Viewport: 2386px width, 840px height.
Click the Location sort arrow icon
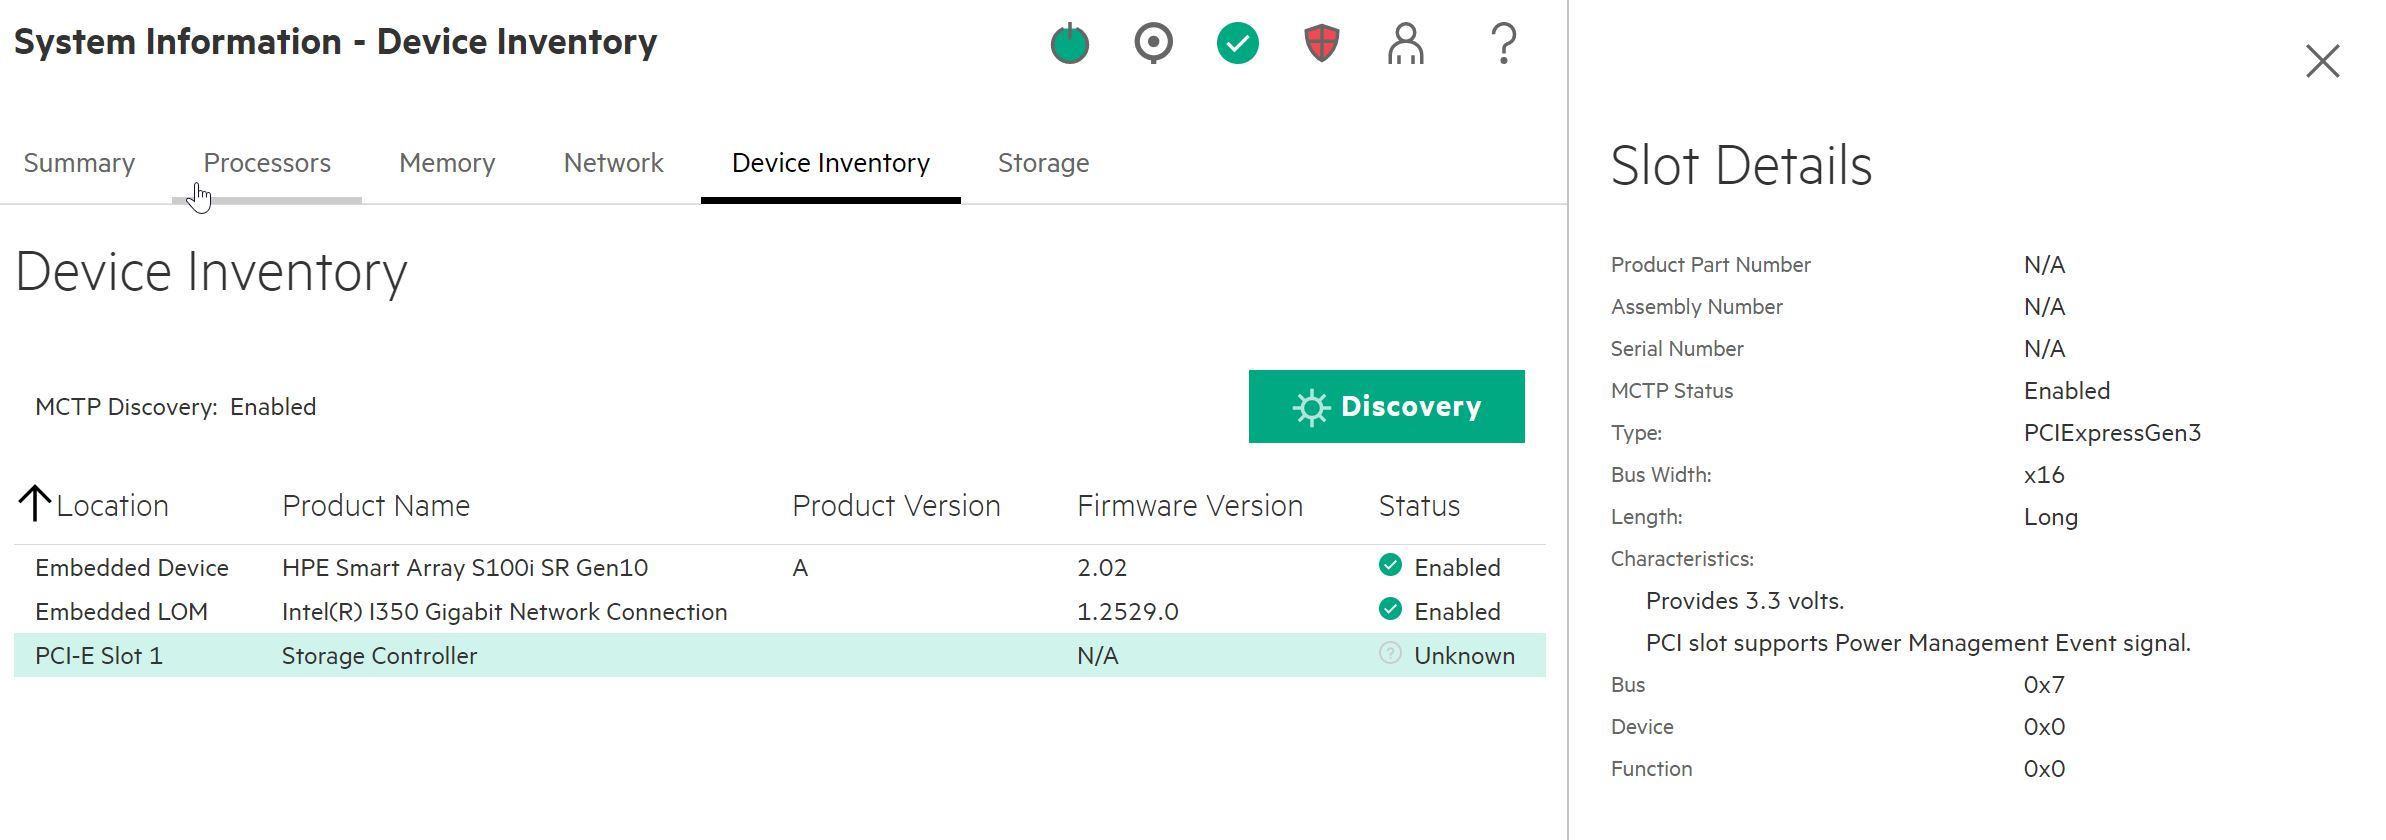pos(34,504)
